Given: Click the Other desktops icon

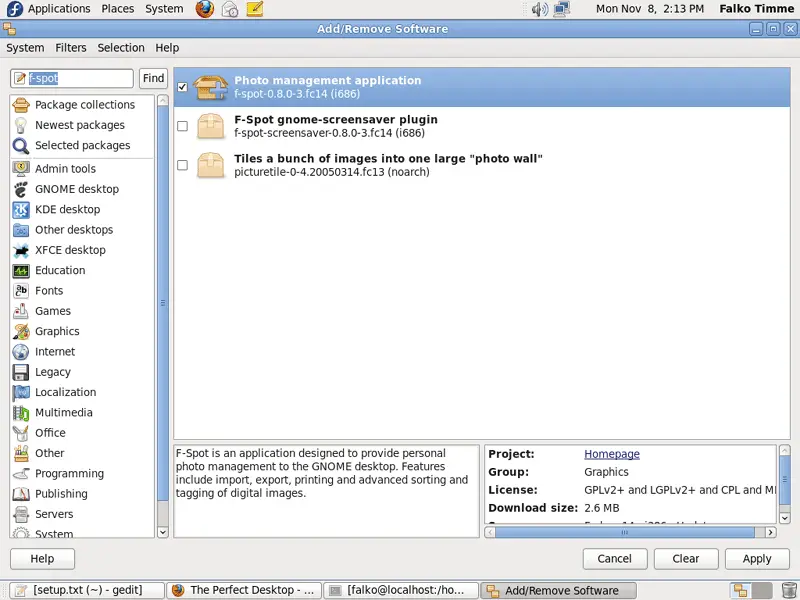Looking at the screenshot, I should (21, 230).
